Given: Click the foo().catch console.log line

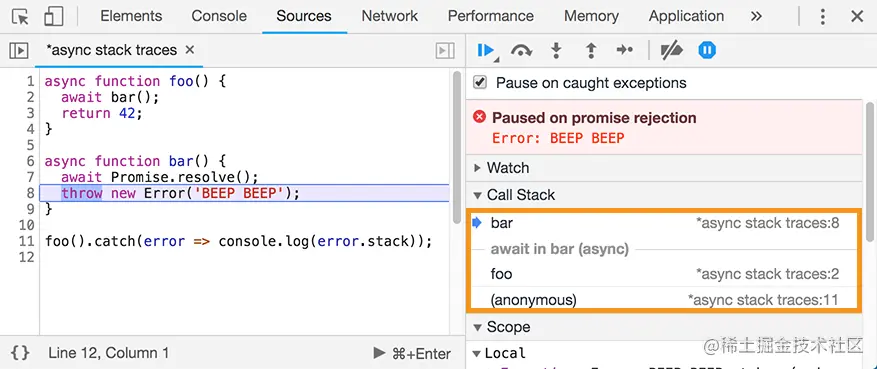Looking at the screenshot, I should (x=238, y=242).
